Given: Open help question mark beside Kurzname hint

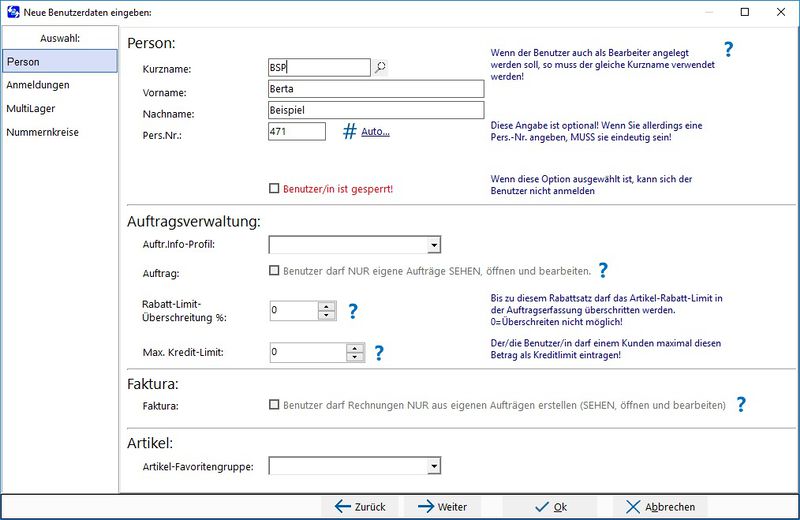Looking at the screenshot, I should pyautogui.click(x=728, y=50).
